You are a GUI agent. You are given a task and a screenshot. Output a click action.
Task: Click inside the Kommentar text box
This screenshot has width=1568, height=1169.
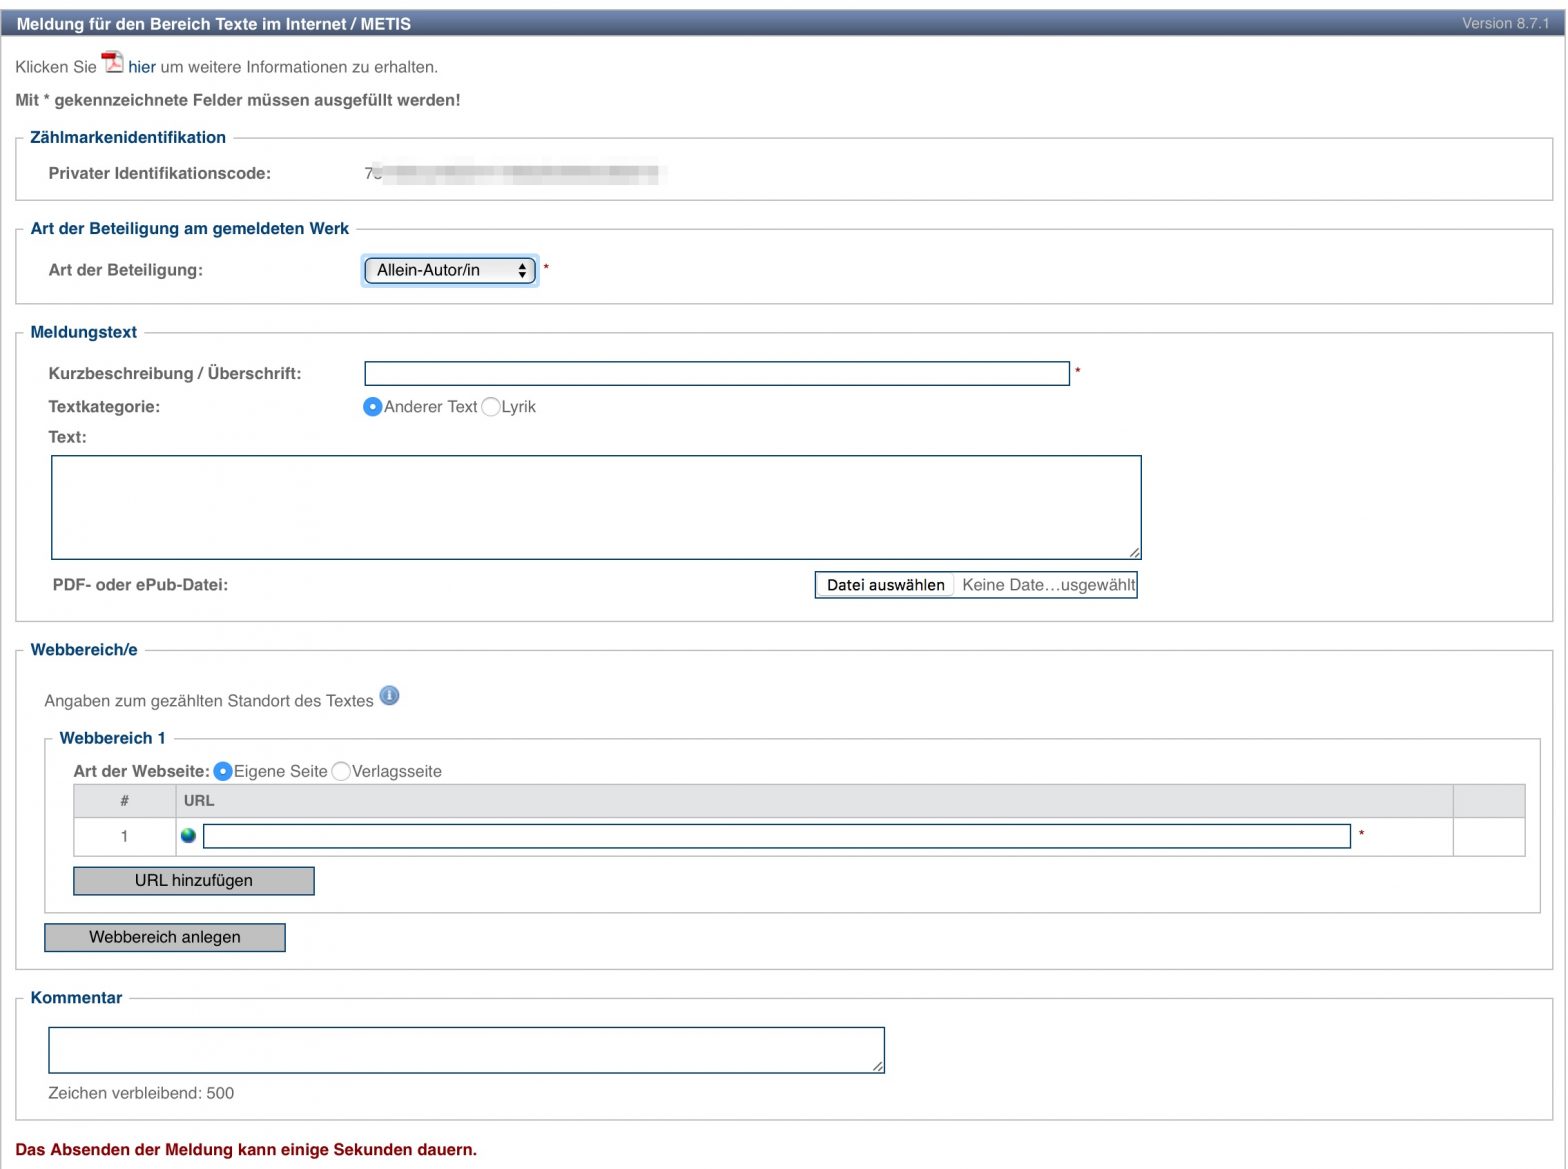coord(466,1050)
